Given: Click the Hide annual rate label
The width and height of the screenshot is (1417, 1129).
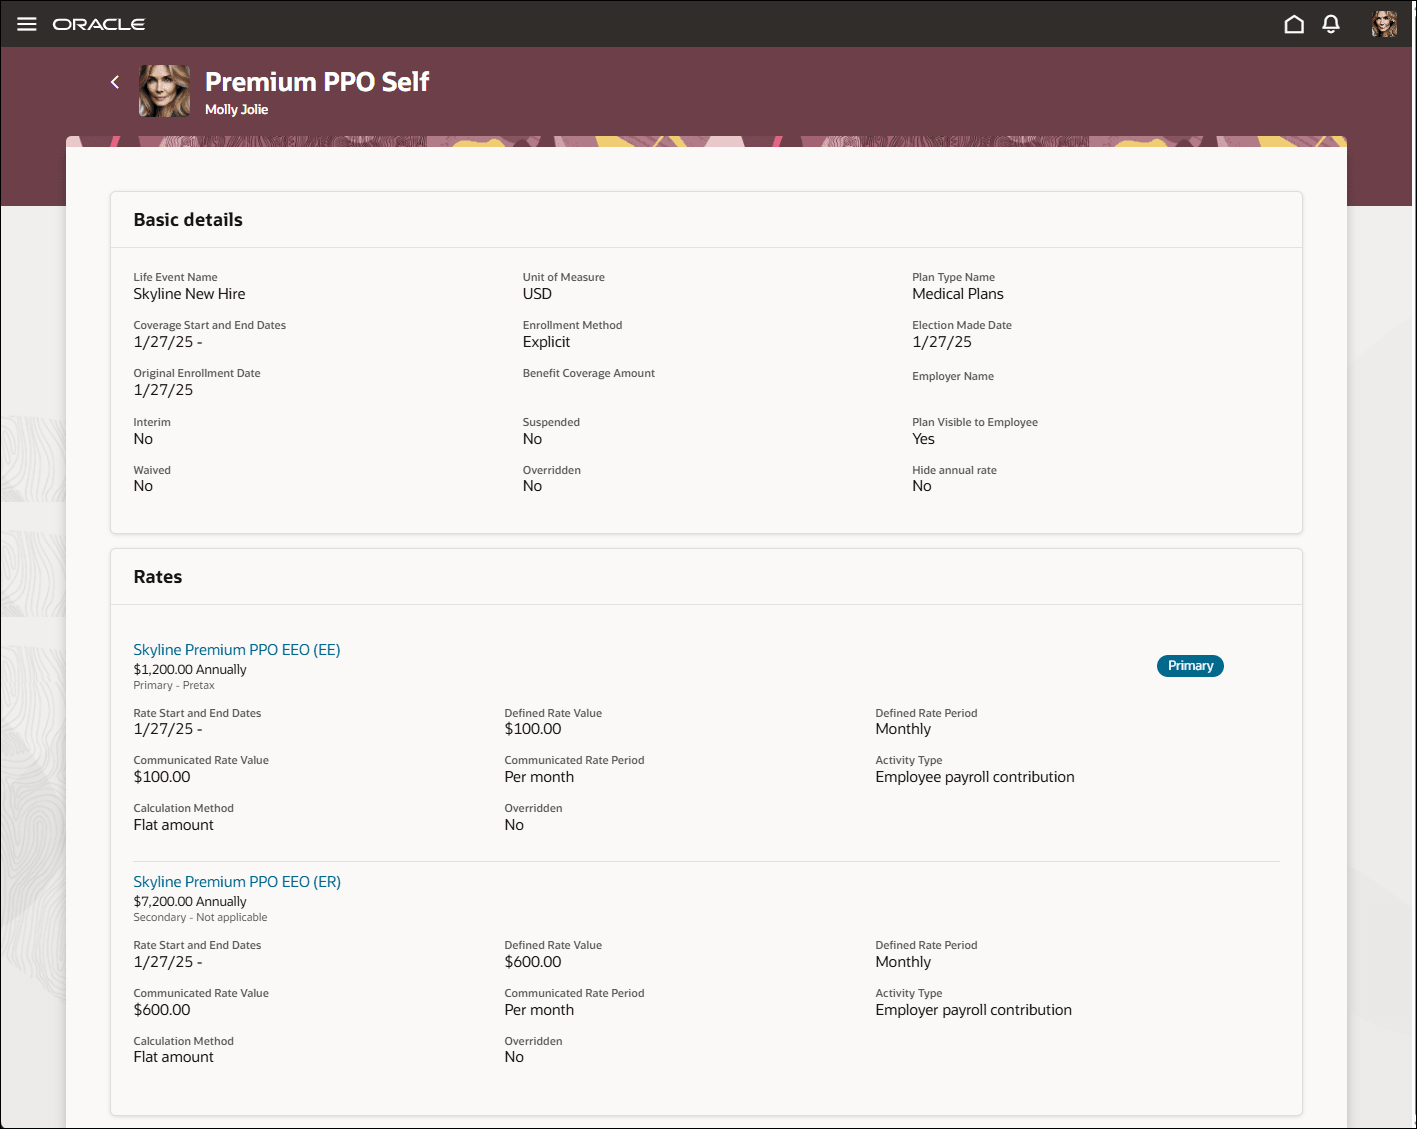Looking at the screenshot, I should (954, 470).
